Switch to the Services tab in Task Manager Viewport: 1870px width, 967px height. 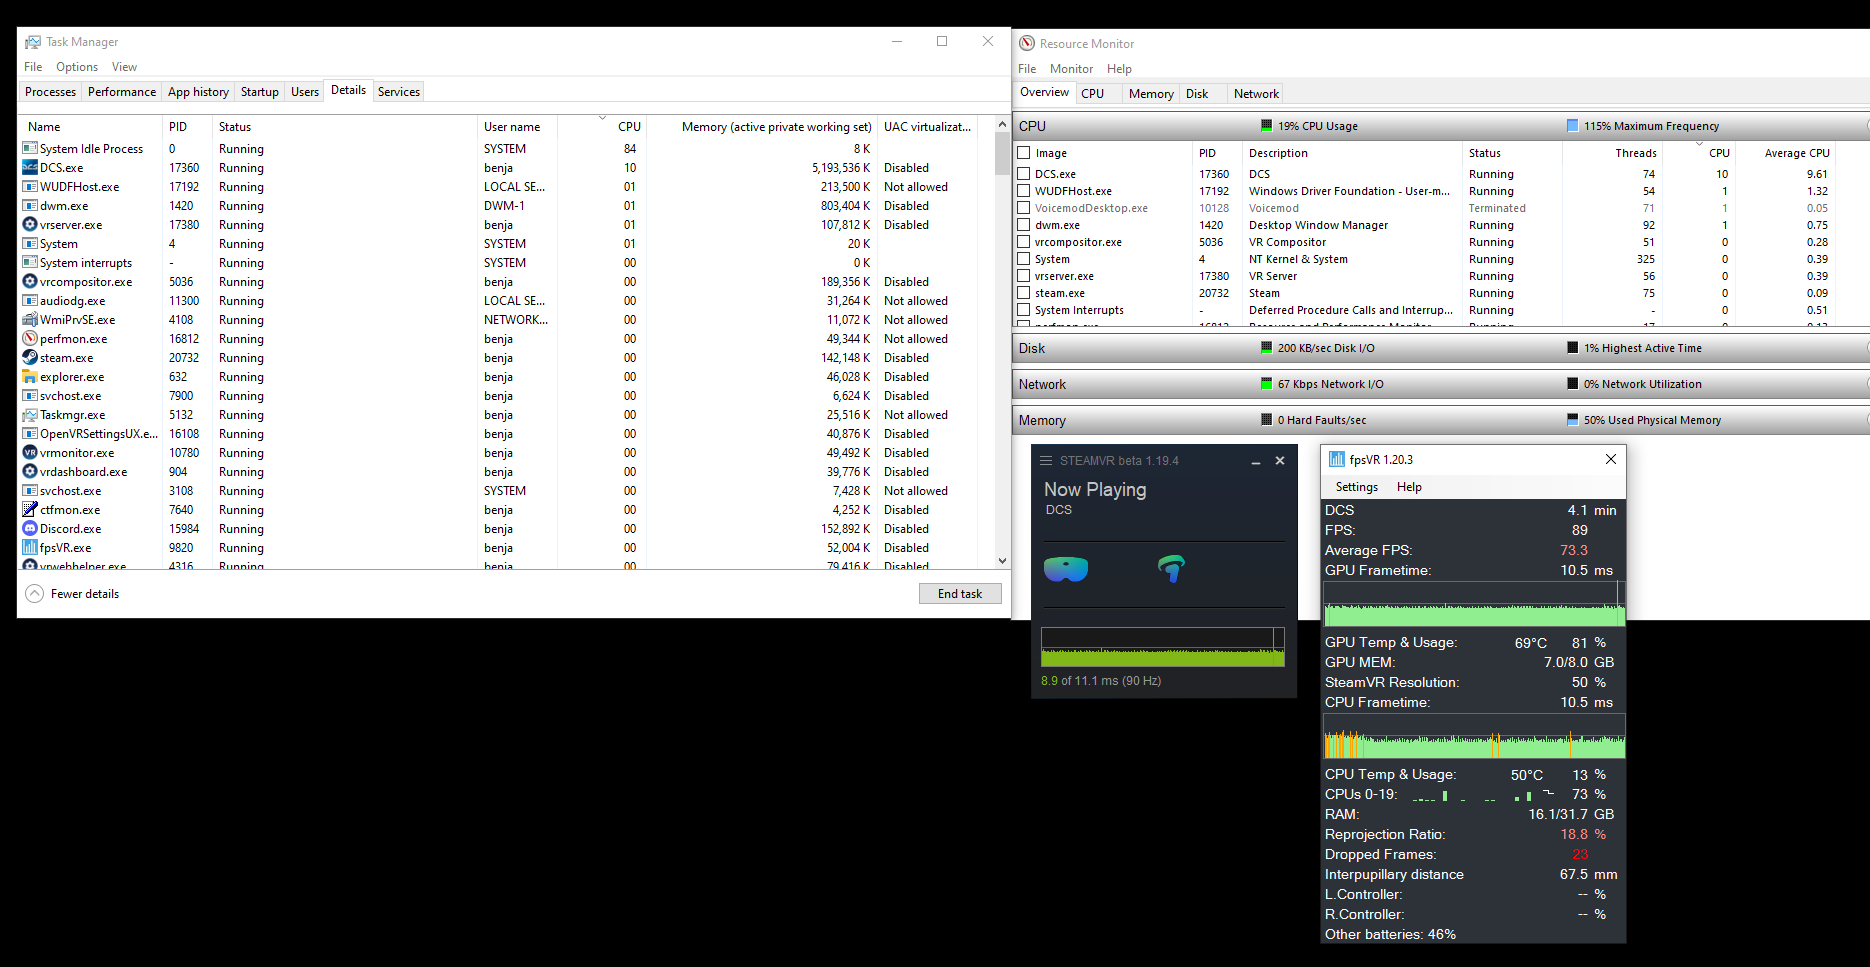click(x=399, y=92)
